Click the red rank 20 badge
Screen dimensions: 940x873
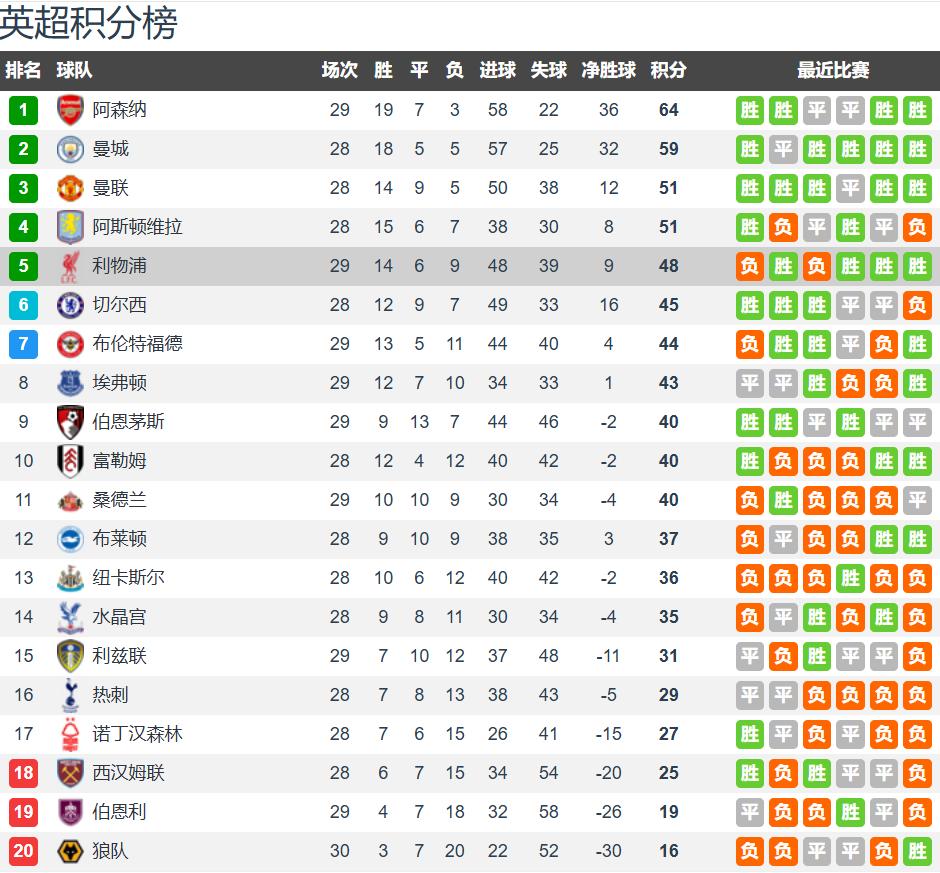[23, 851]
